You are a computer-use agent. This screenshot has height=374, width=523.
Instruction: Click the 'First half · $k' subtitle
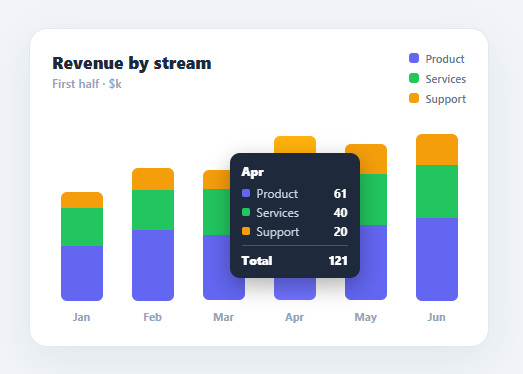(87, 84)
